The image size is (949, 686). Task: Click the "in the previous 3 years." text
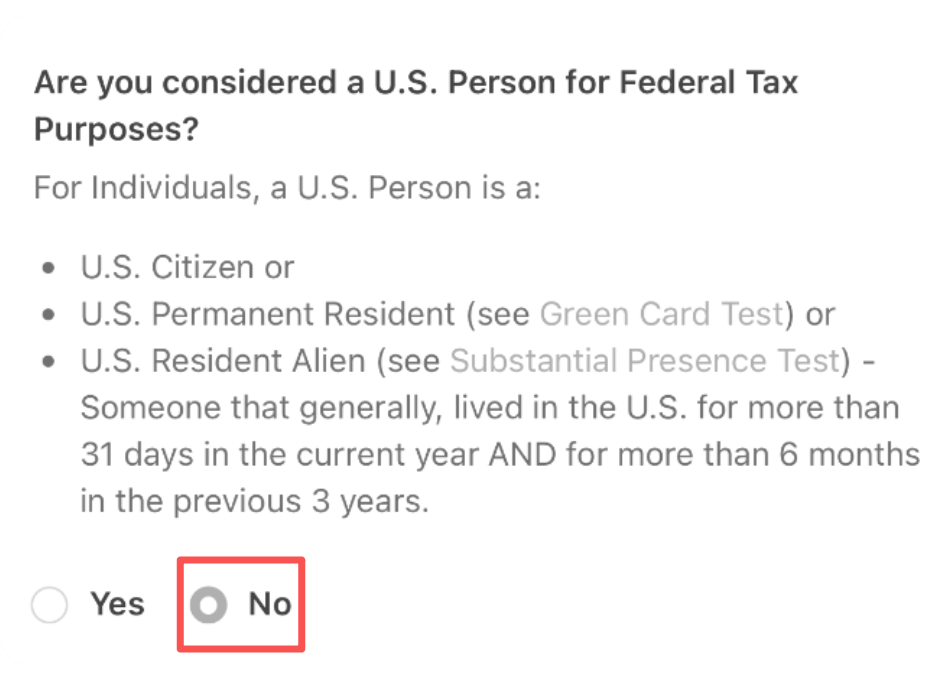[255, 501]
